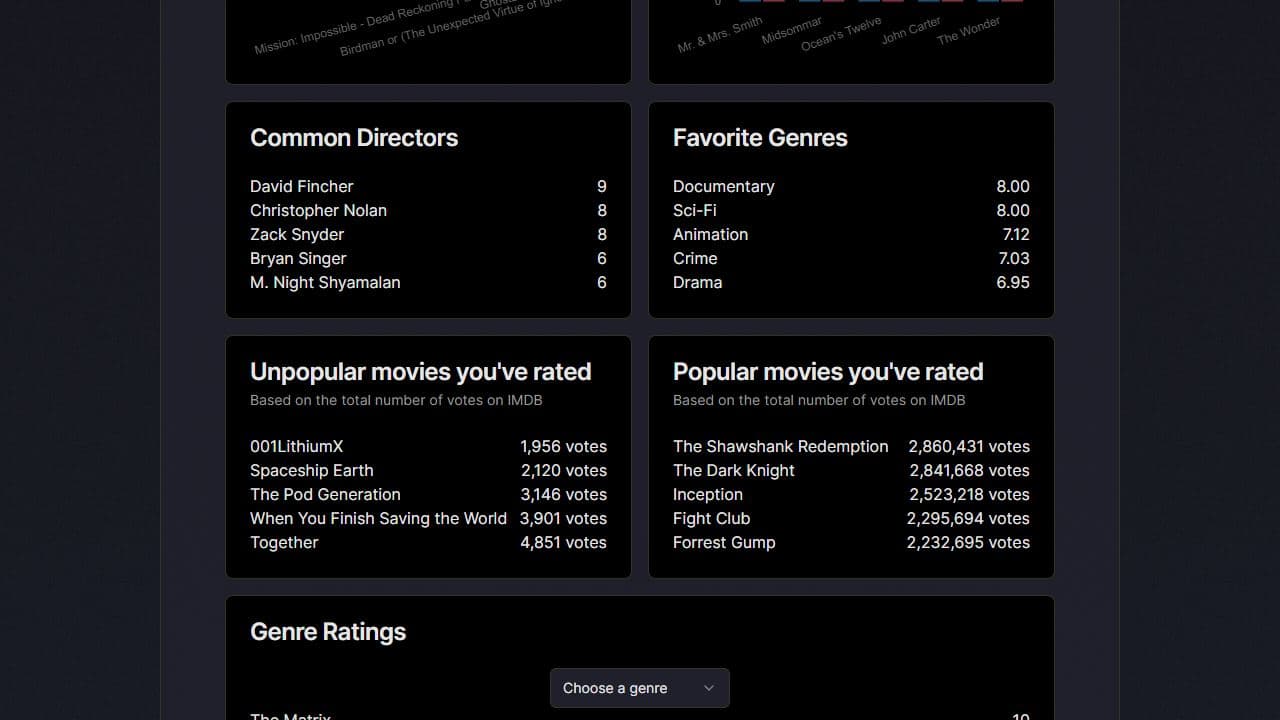Click "The Pod Generation" list item
Image resolution: width=1280 pixels, height=720 pixels.
point(325,494)
